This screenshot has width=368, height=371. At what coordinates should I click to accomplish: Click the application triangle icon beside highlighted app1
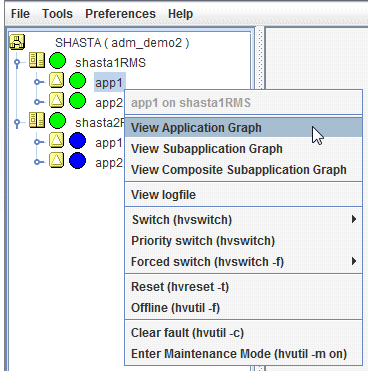(57, 80)
